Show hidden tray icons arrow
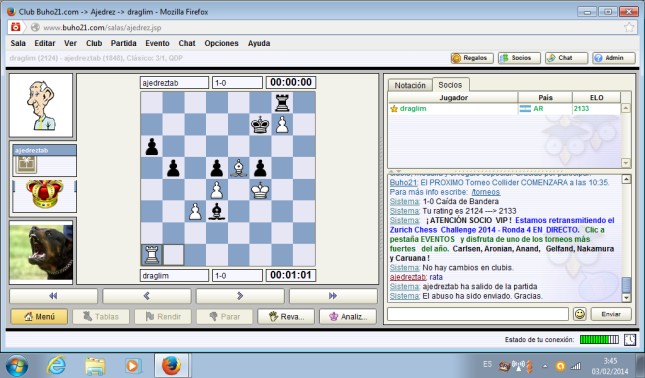Viewport: 645px width, 378px height. [x=545, y=366]
